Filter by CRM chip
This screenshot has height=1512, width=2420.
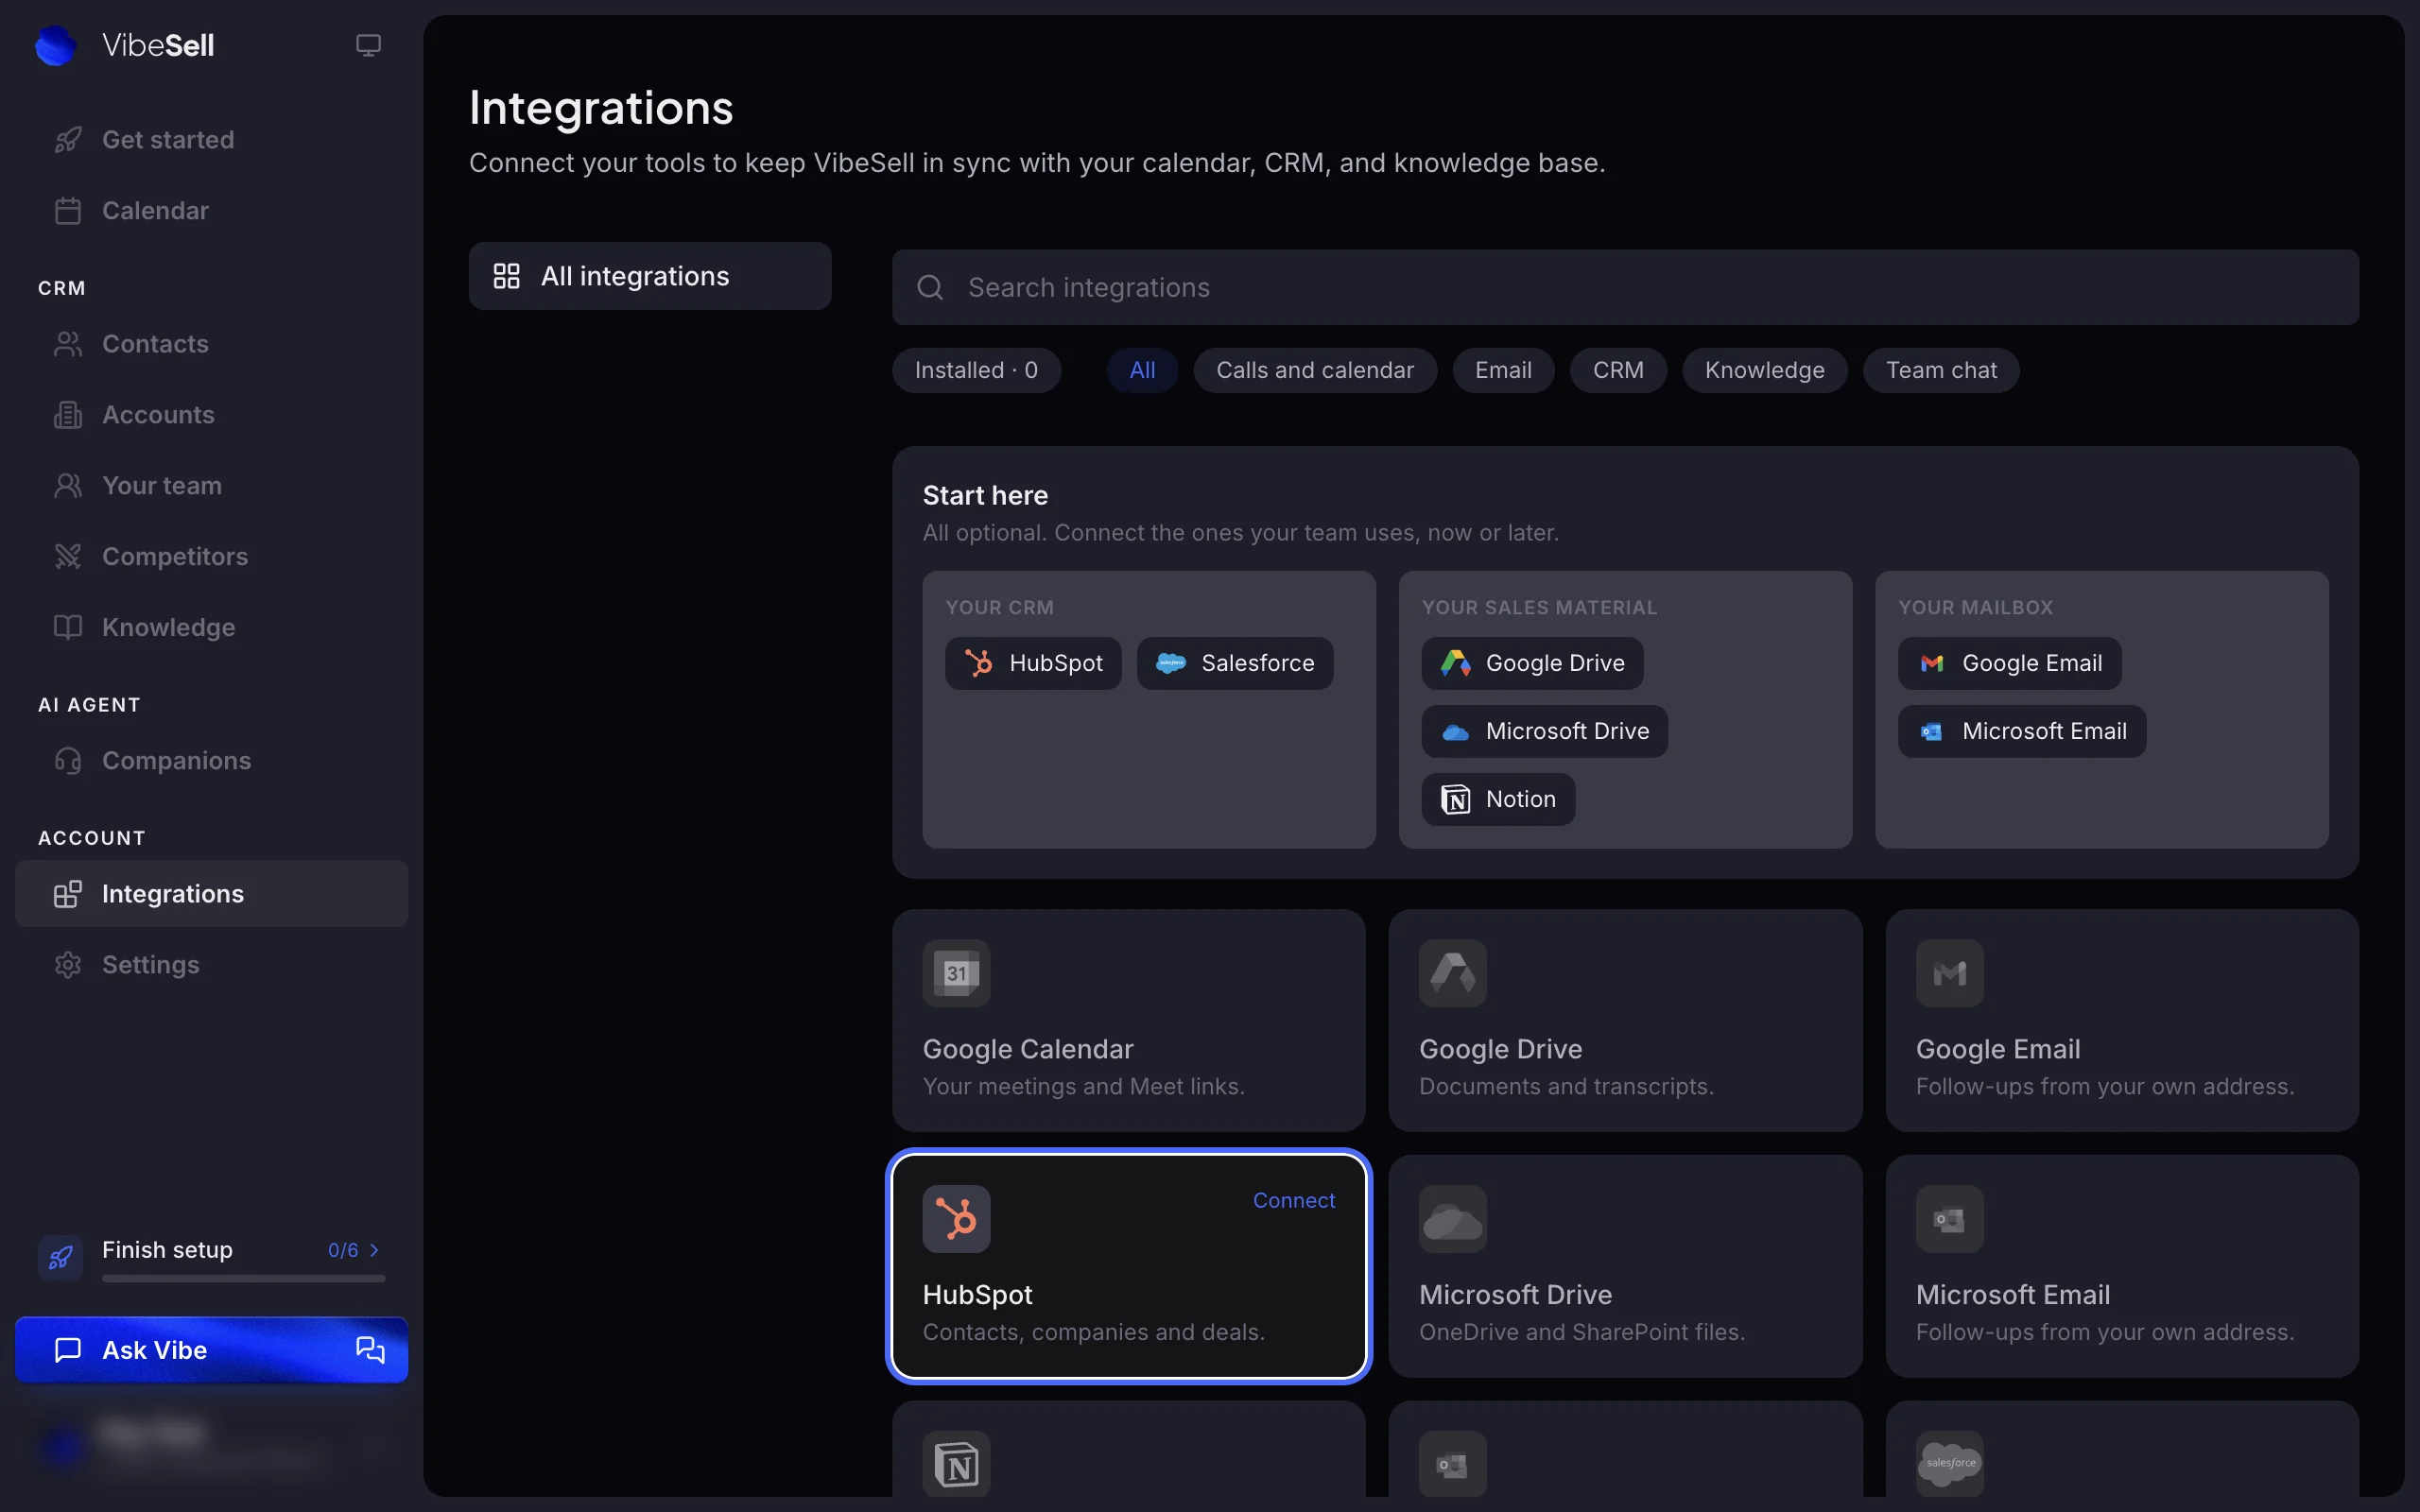point(1618,370)
